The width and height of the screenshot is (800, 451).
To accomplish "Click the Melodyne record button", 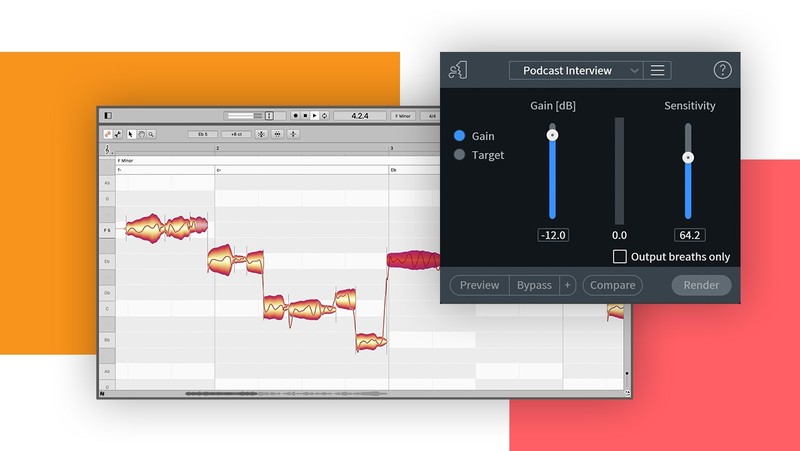I will [x=295, y=116].
